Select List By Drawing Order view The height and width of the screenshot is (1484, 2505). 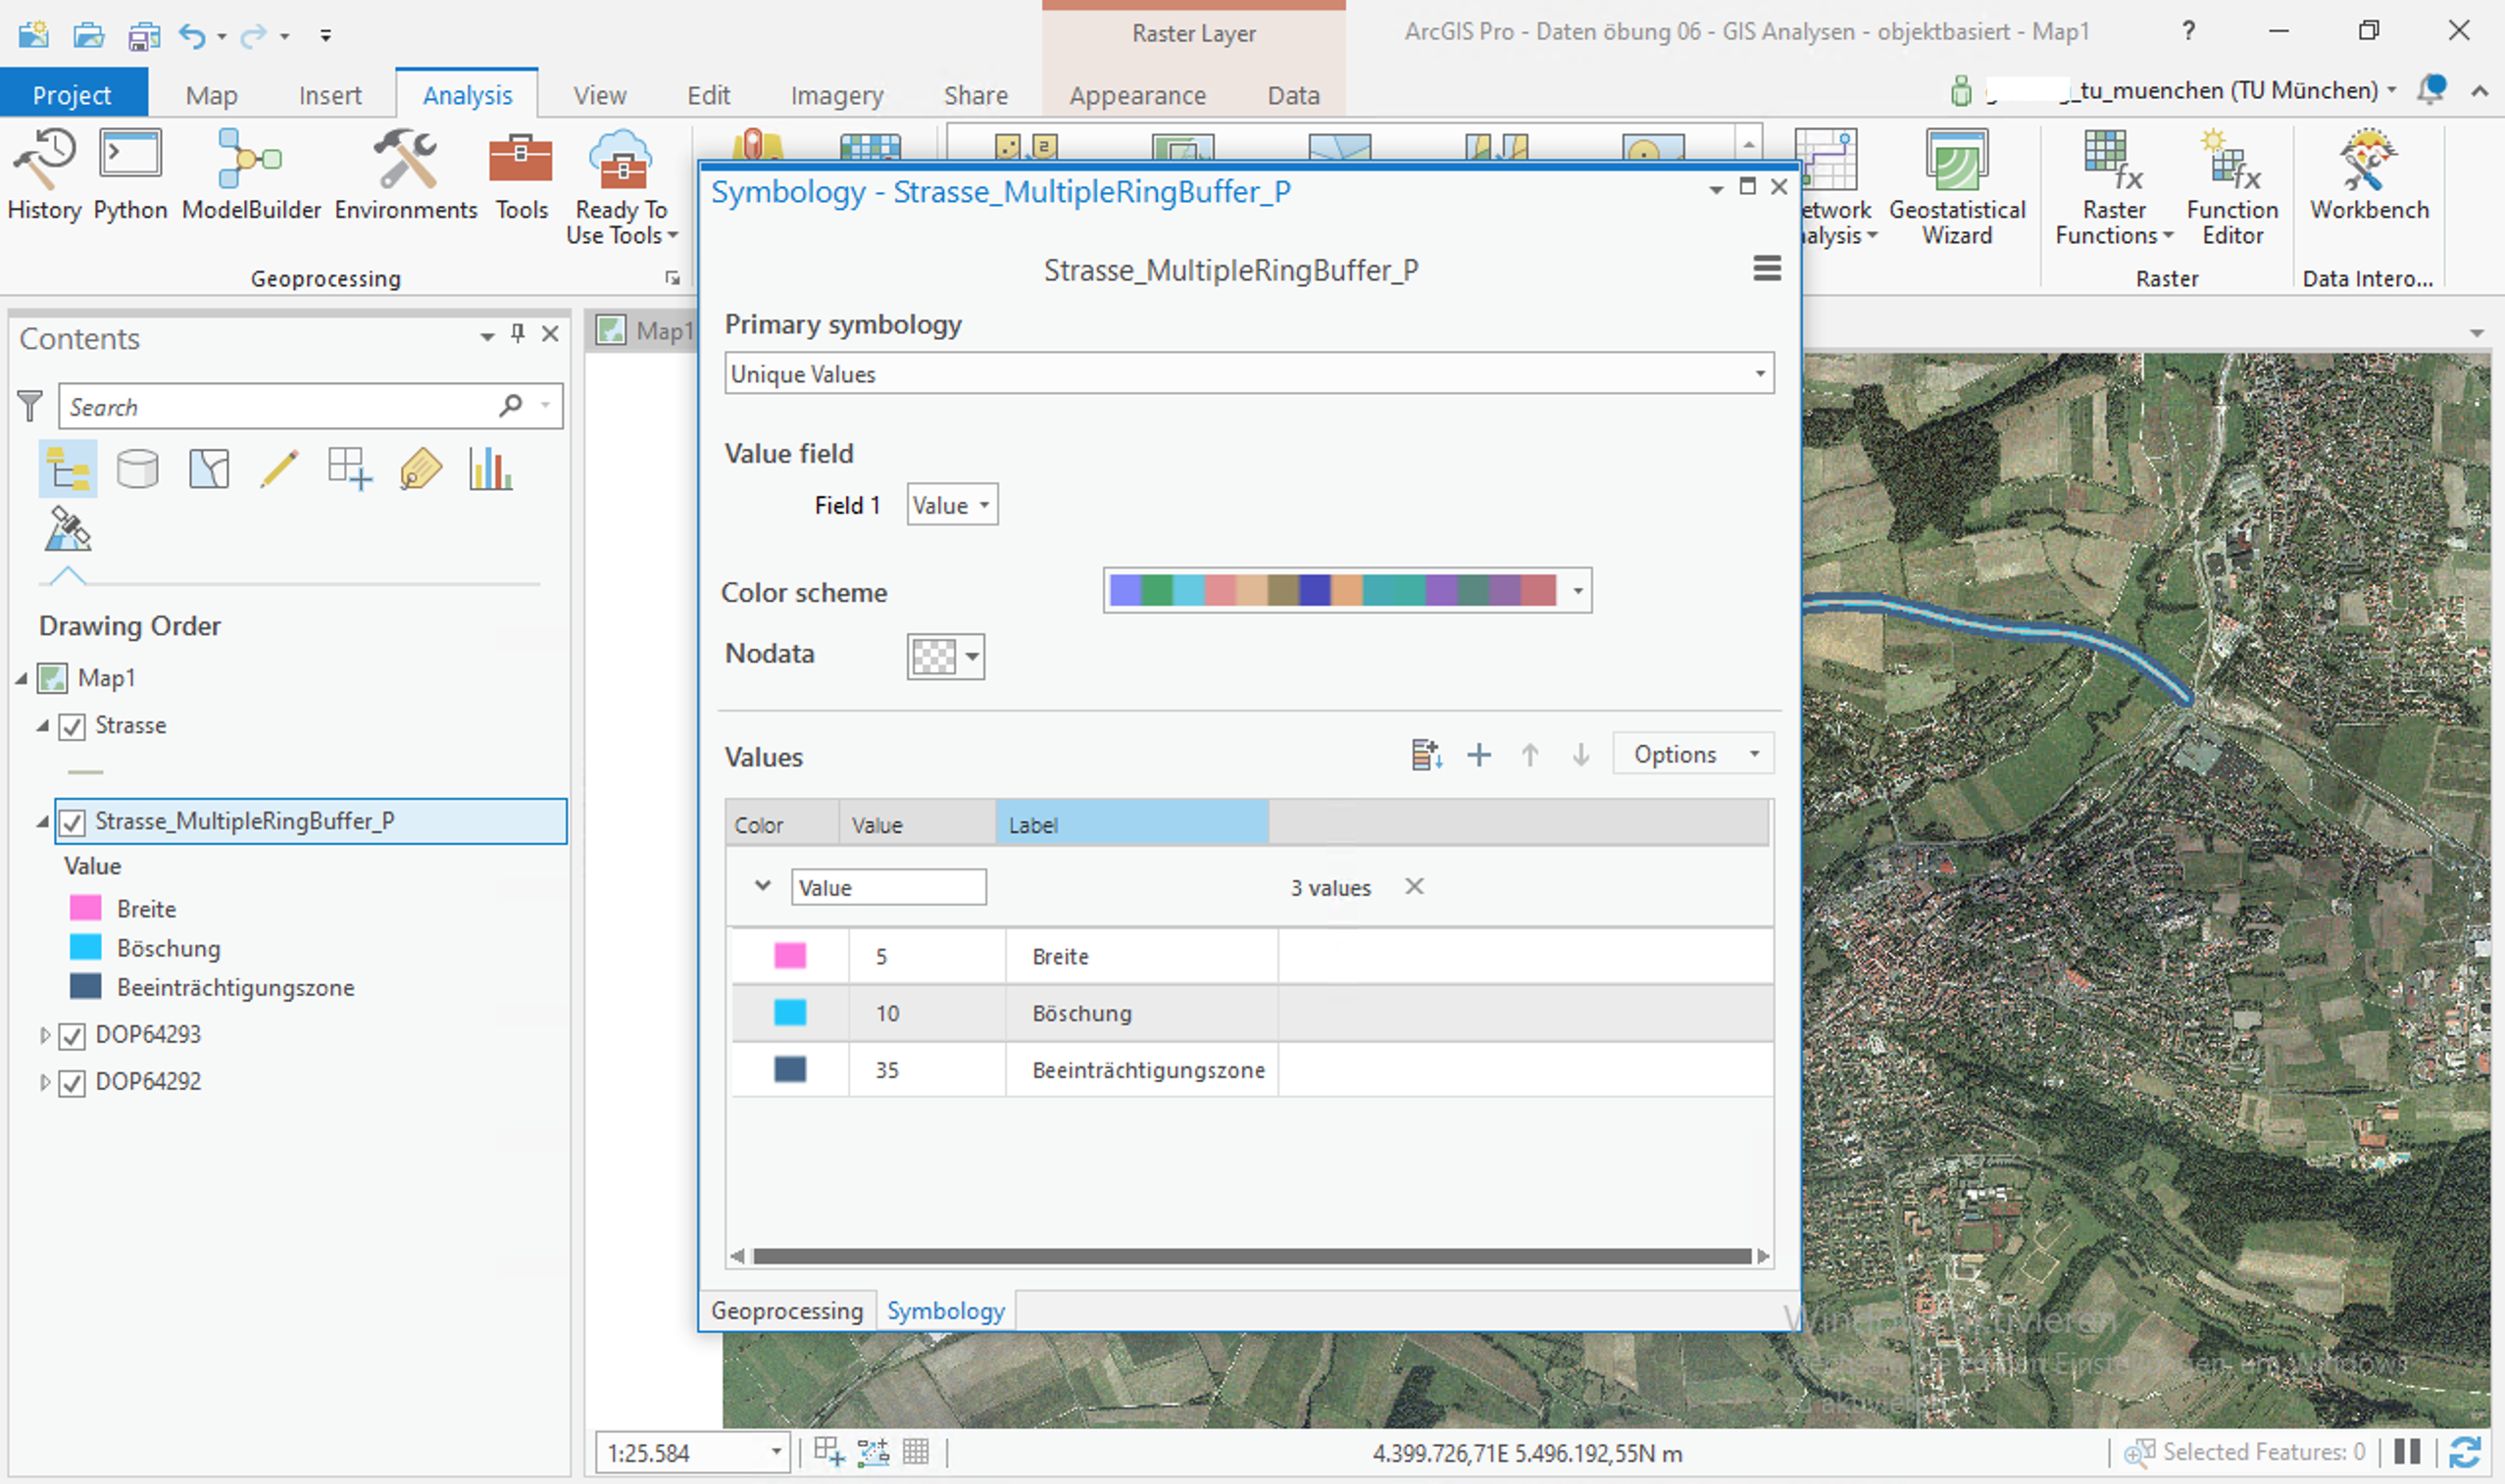[67, 468]
